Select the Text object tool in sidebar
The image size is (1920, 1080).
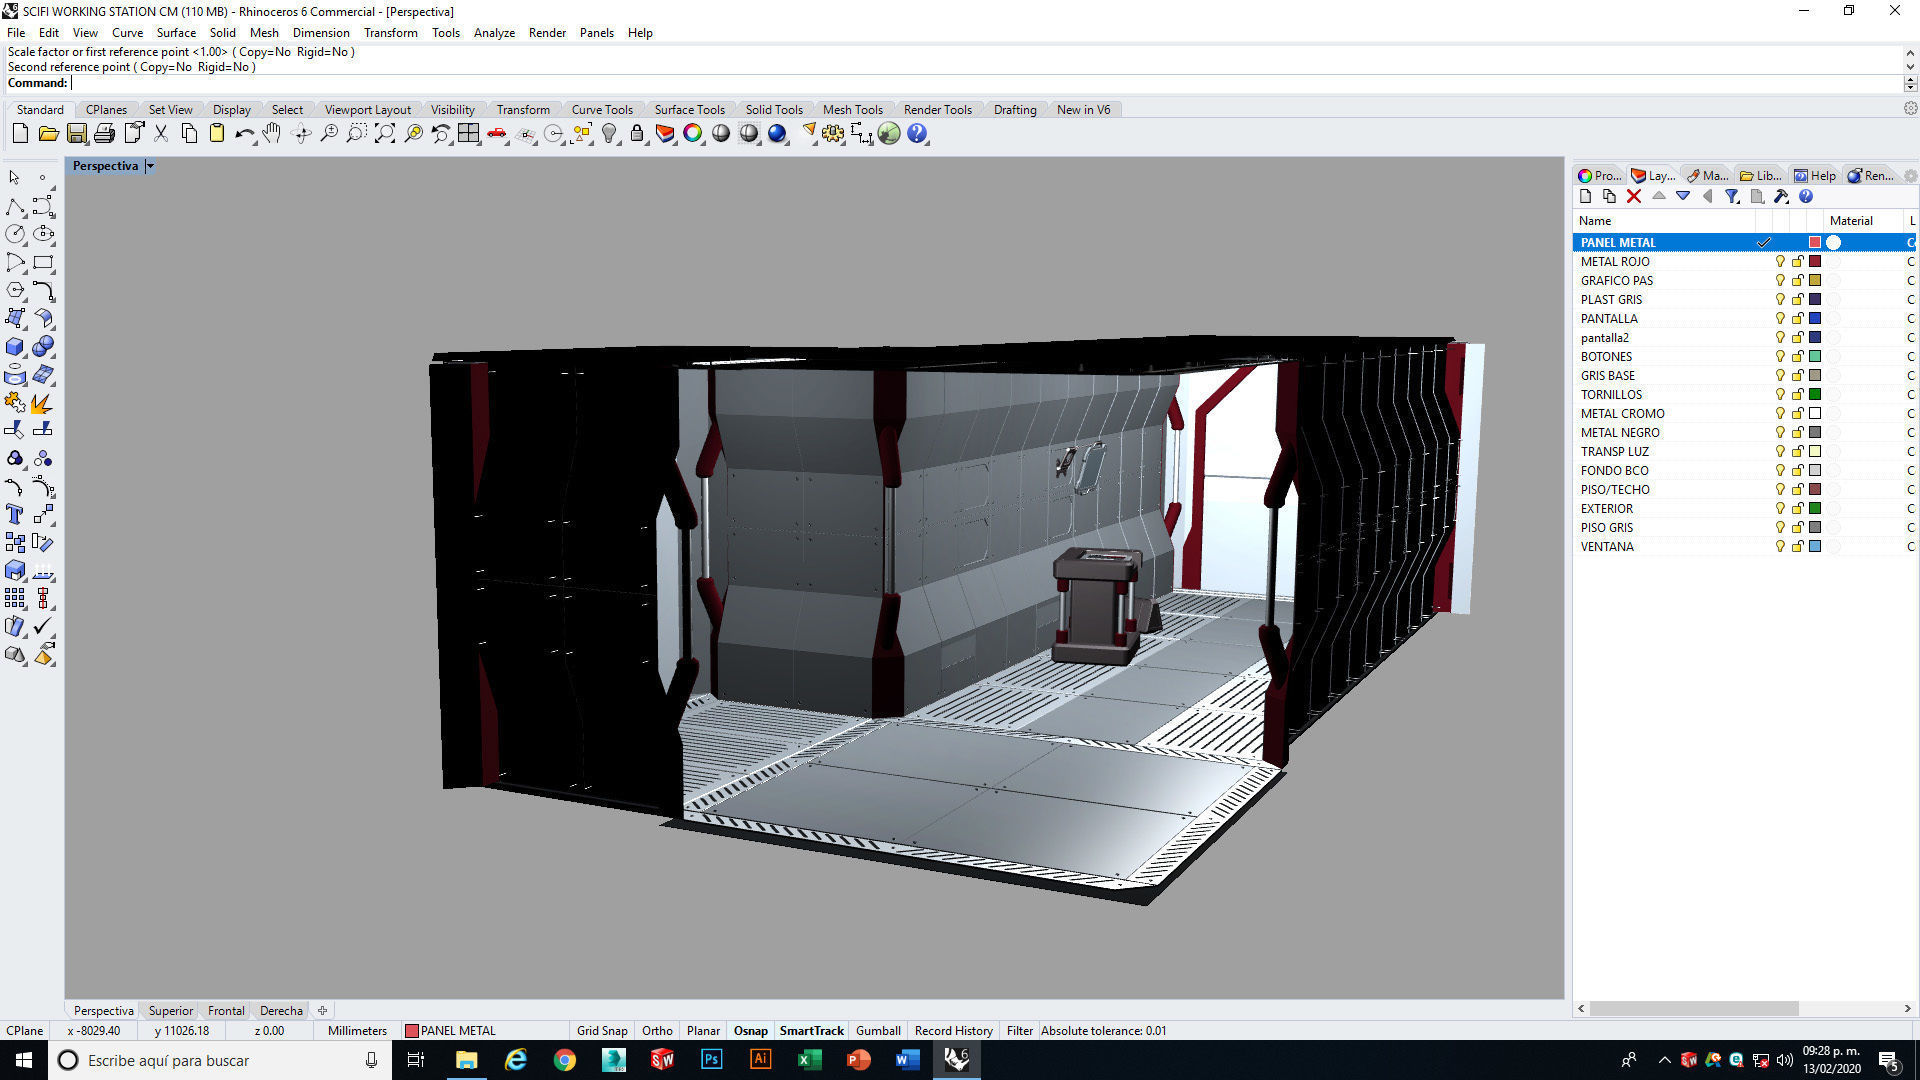pos(15,514)
